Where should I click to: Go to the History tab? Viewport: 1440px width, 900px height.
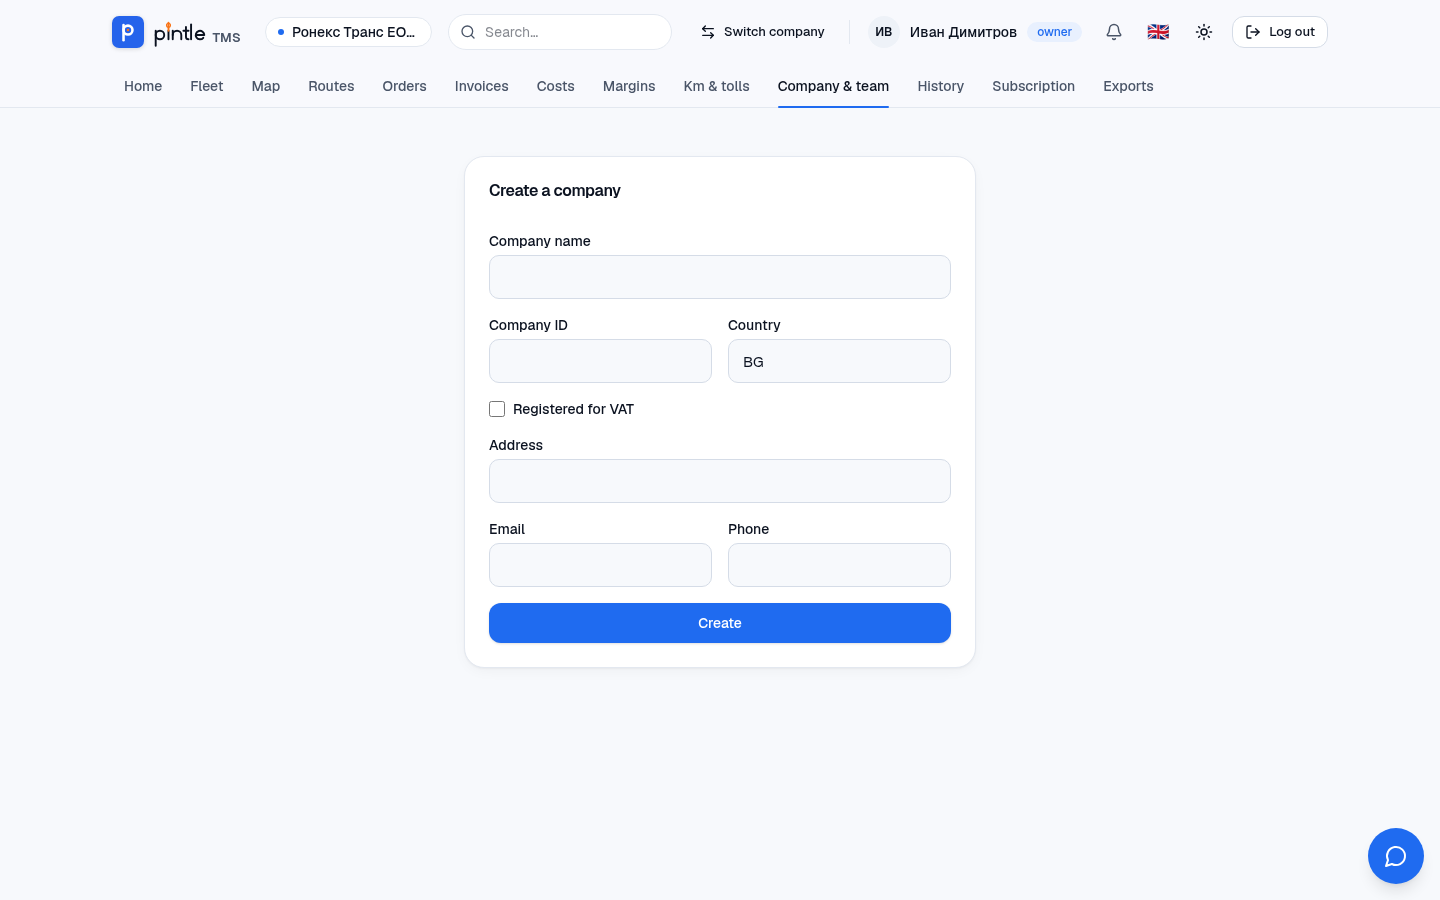point(941,86)
